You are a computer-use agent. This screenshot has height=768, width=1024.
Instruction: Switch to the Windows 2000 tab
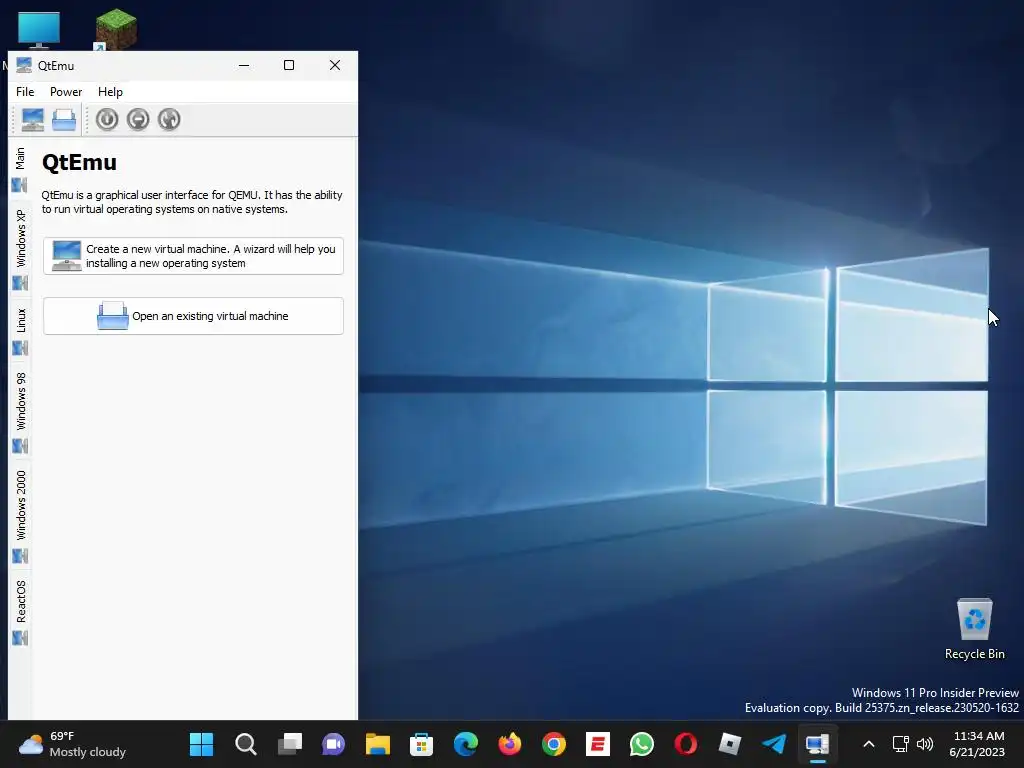click(x=20, y=516)
